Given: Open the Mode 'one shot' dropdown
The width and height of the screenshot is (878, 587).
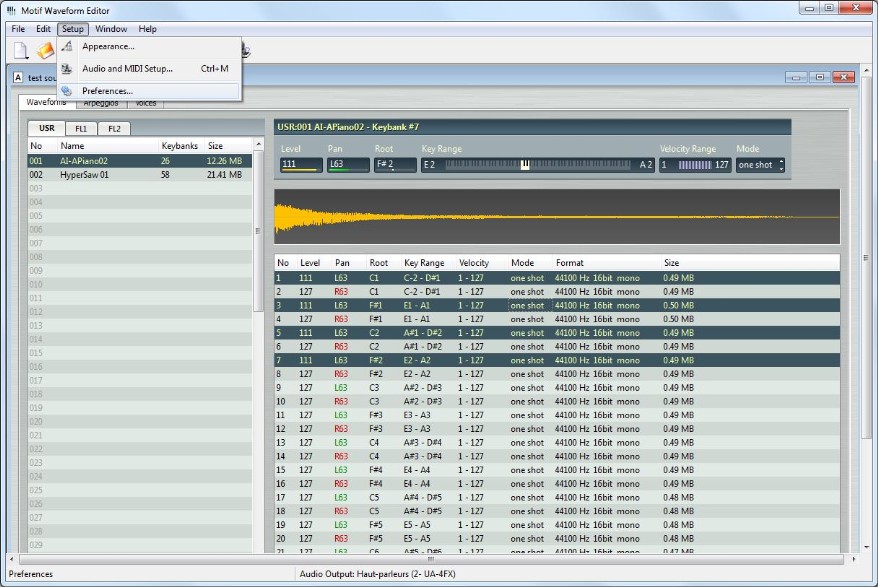Looking at the screenshot, I should [x=760, y=165].
